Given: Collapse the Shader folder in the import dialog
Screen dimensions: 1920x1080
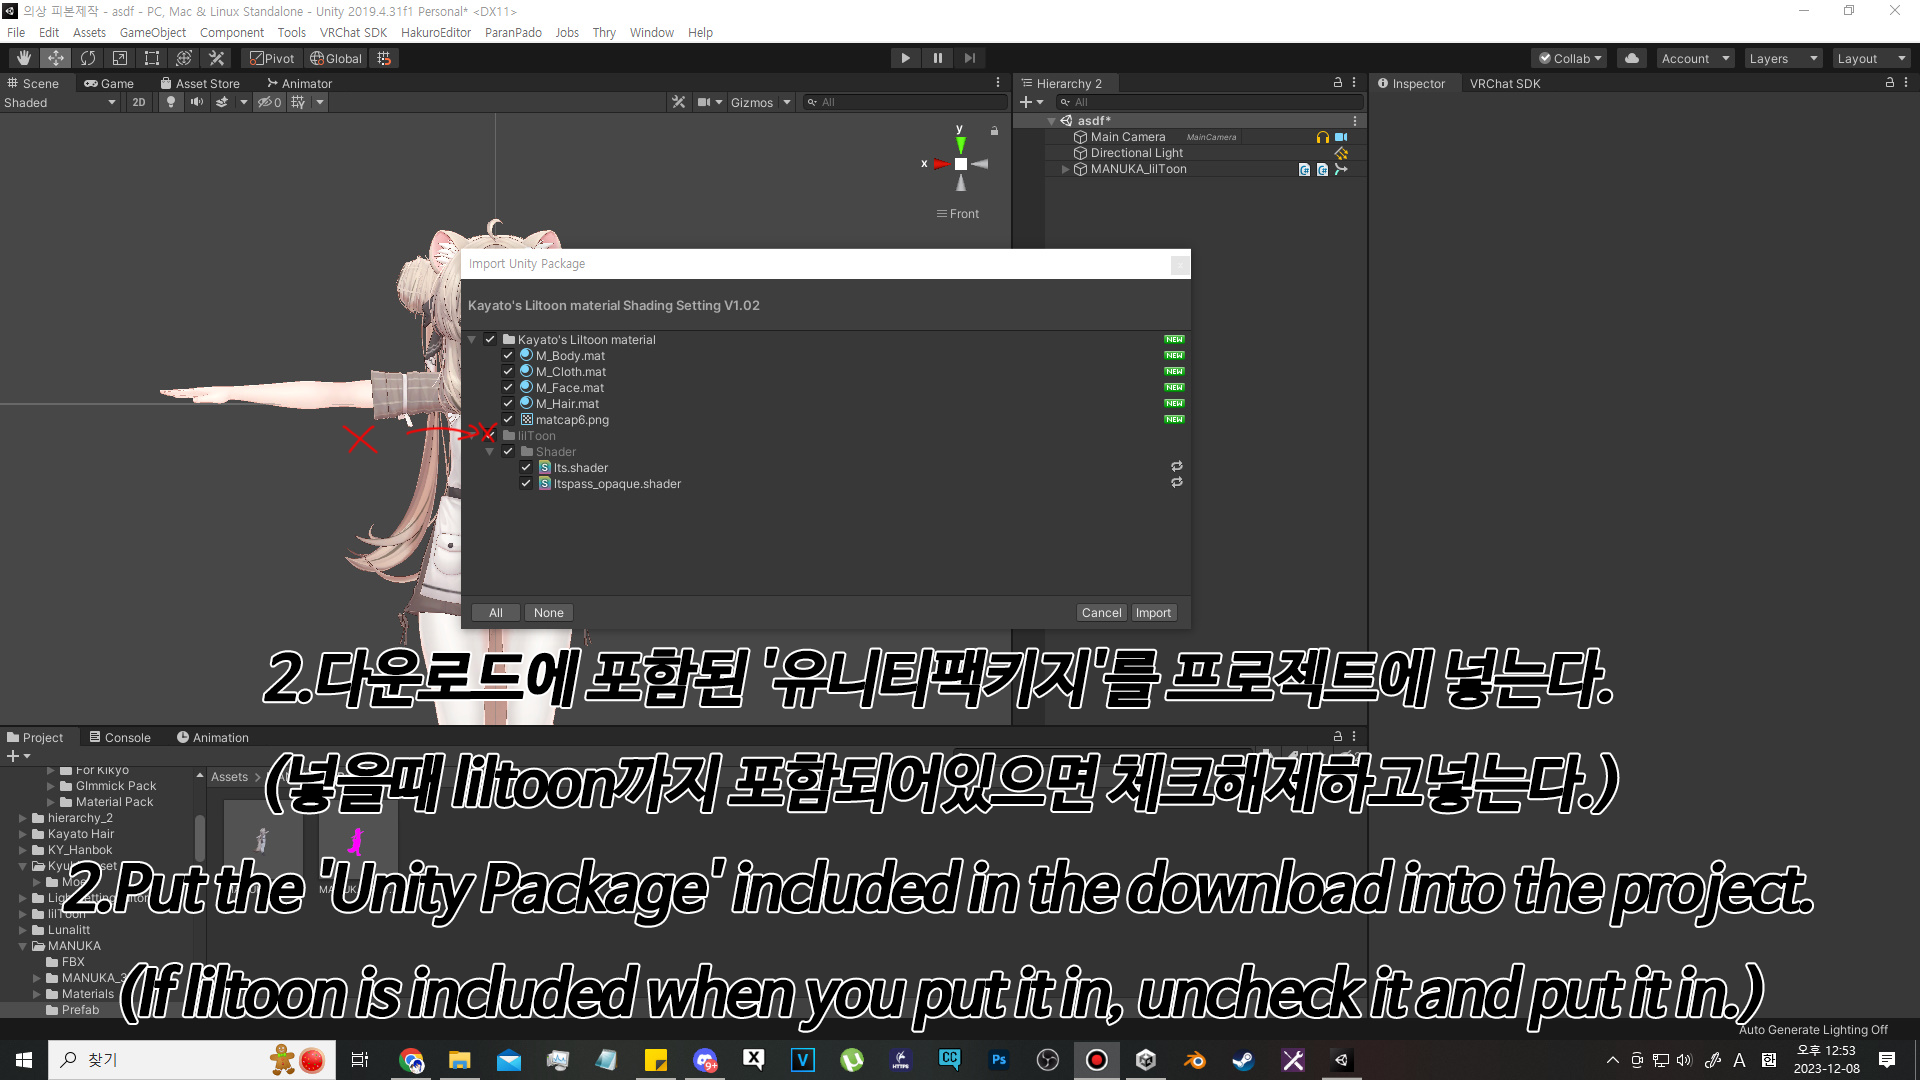Looking at the screenshot, I should tap(490, 451).
